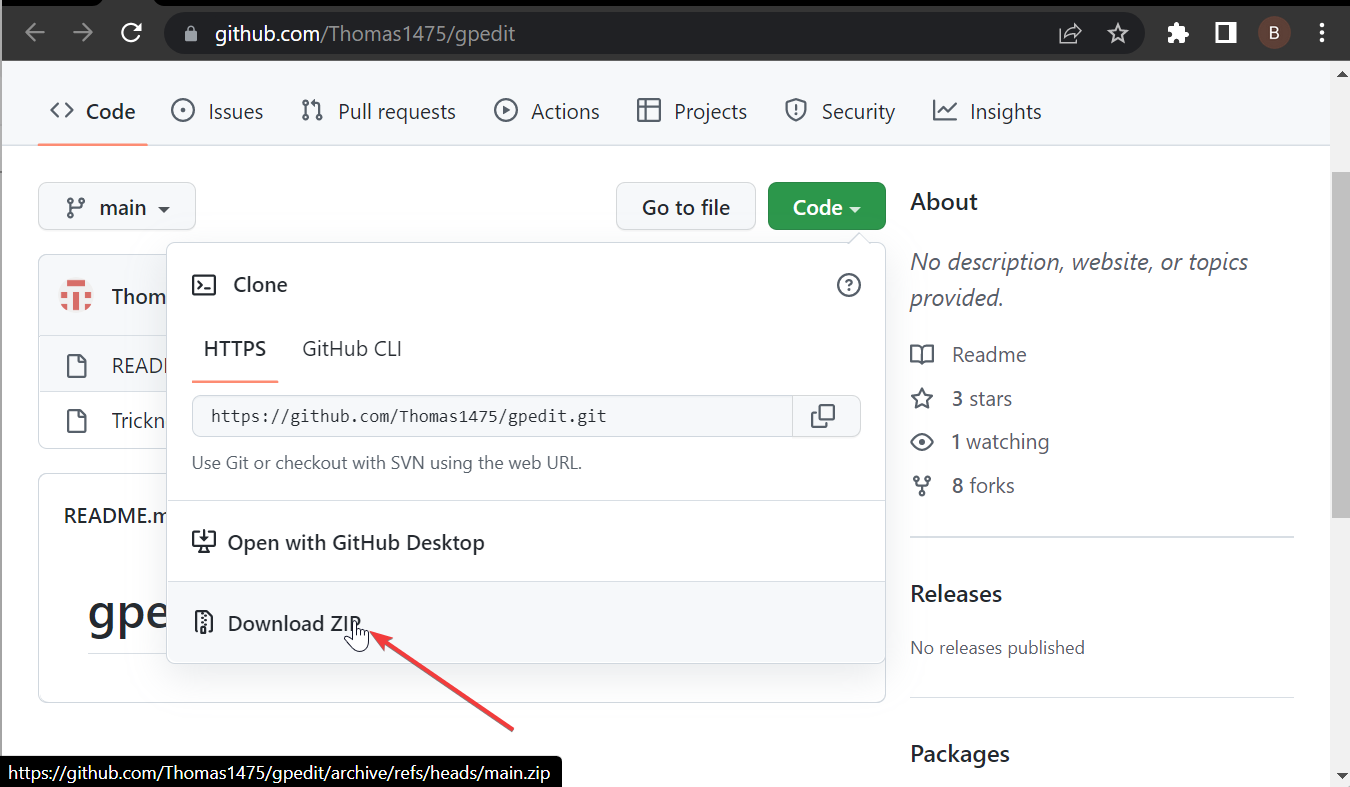Click the ZIP file icon
Image resolution: width=1350 pixels, height=787 pixels.
pos(204,623)
